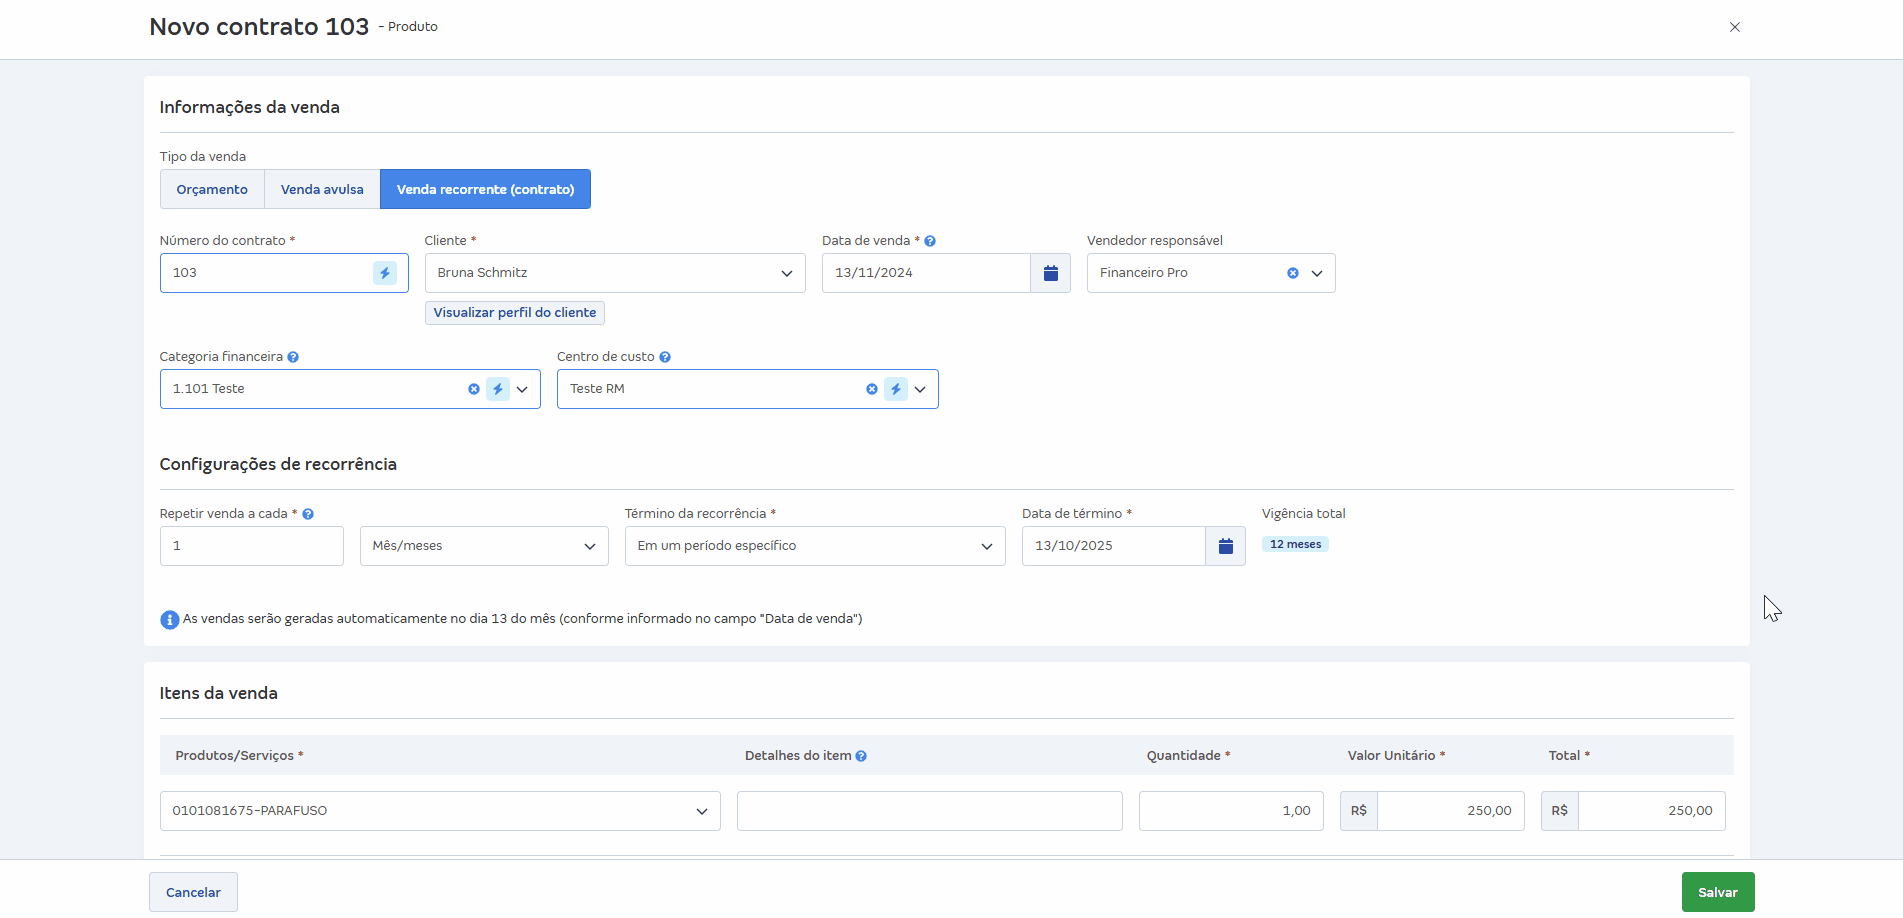The width and height of the screenshot is (1903, 918).
Task: Select the Orçamento sale type
Action: pos(211,188)
